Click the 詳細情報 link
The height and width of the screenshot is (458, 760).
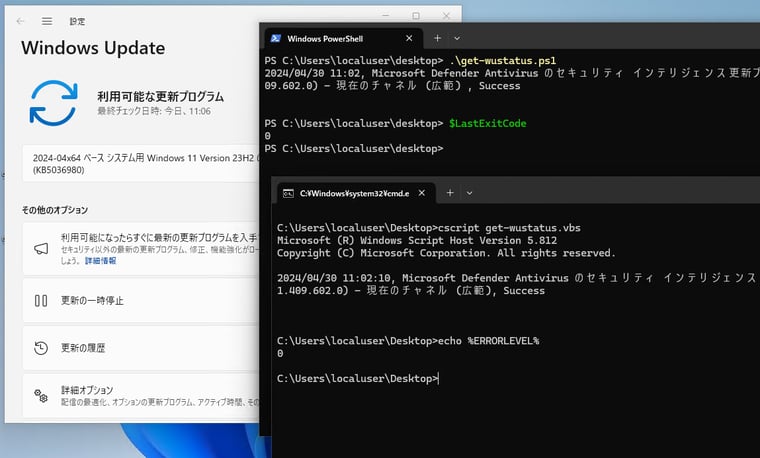coord(100,261)
